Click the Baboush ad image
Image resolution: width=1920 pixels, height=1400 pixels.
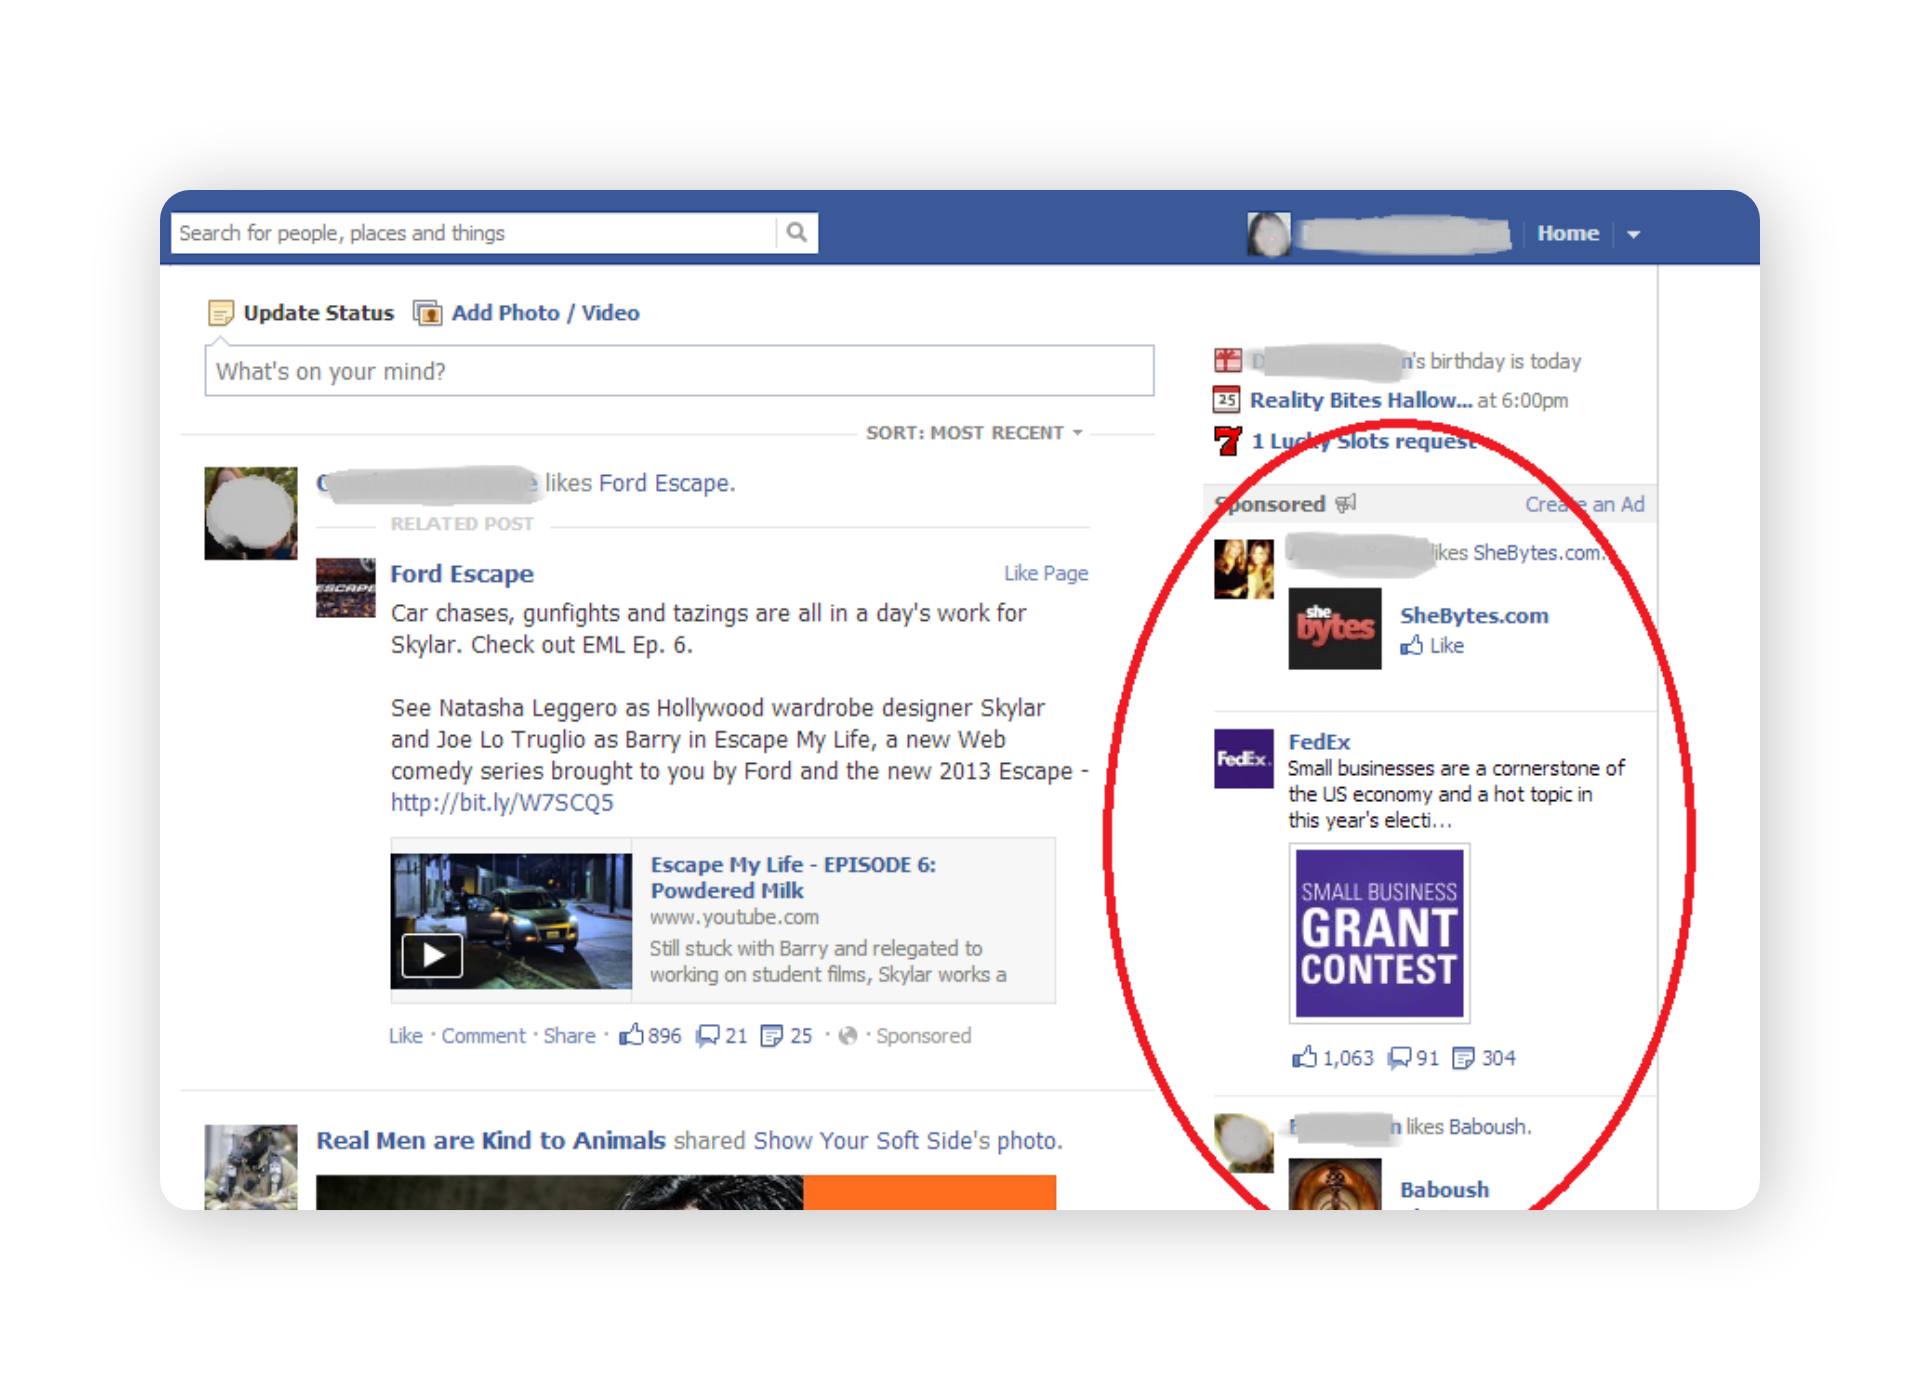click(x=1334, y=1185)
